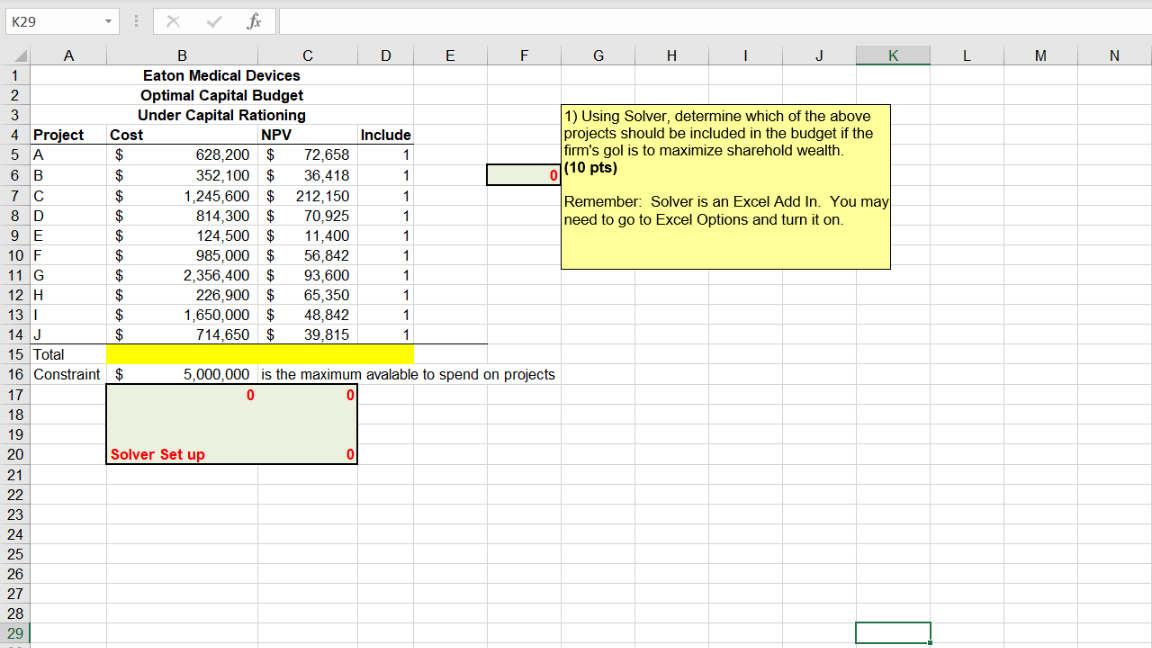
Task: Click the yellow highlighted total cost cell B15
Action: coord(182,354)
